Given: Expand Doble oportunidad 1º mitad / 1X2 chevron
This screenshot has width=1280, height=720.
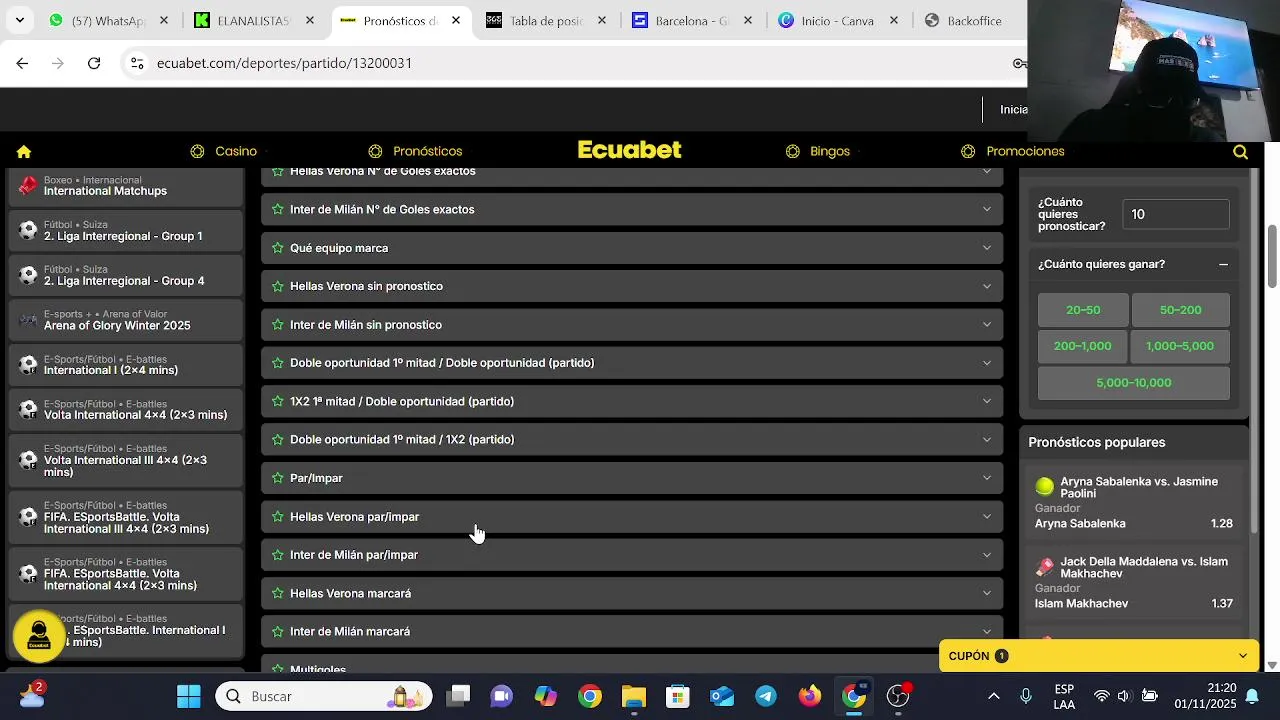Looking at the screenshot, I should 987,440.
